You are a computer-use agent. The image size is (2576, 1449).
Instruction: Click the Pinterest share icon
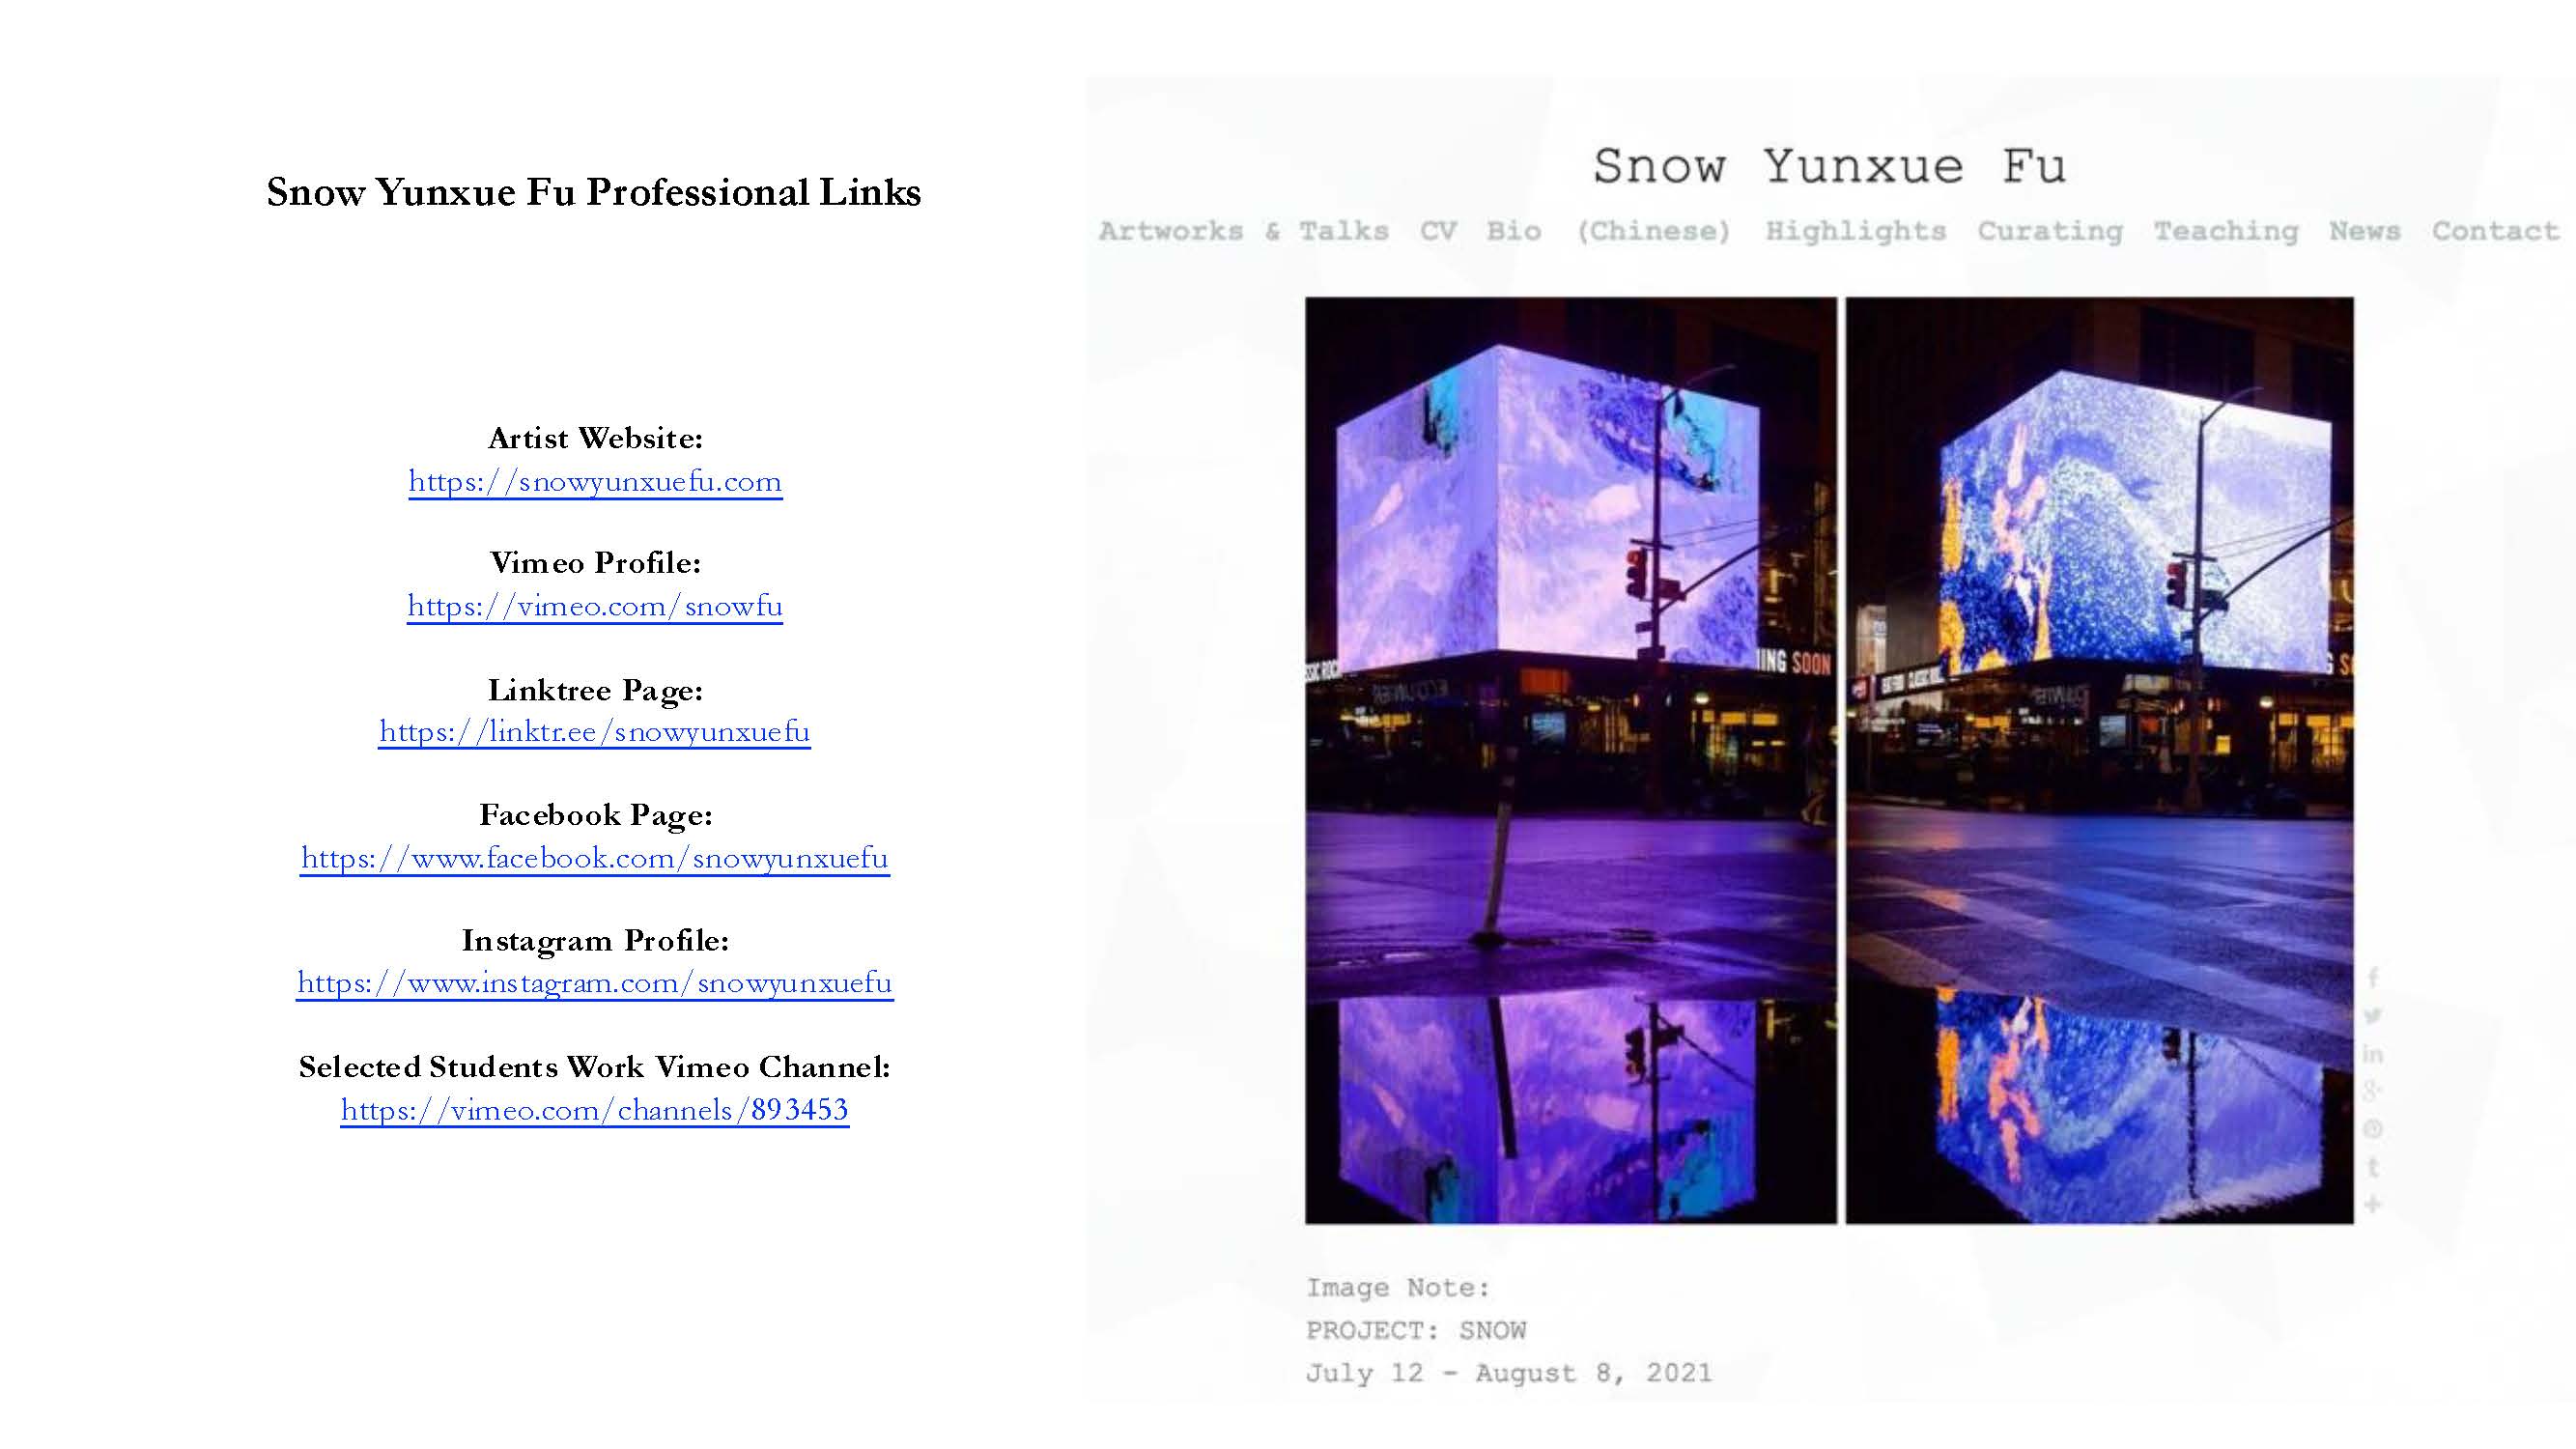point(2372,1129)
